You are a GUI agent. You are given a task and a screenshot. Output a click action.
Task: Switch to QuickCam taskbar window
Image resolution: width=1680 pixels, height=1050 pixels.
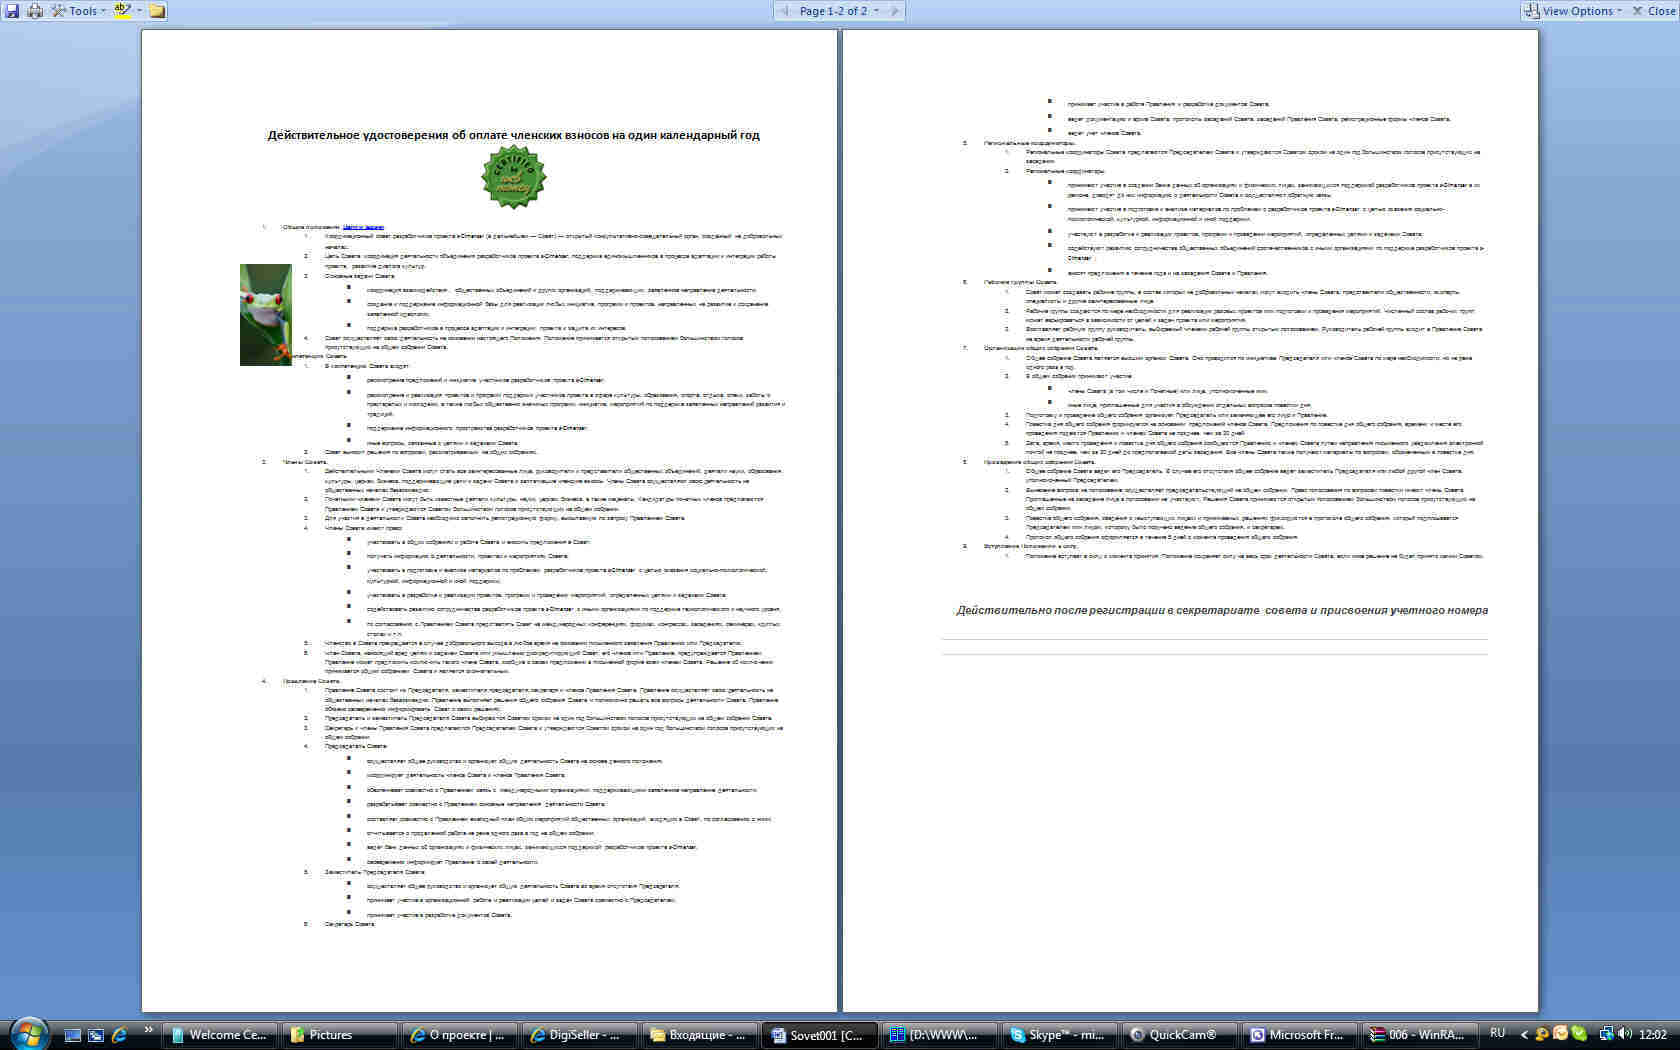[x=1178, y=1035]
